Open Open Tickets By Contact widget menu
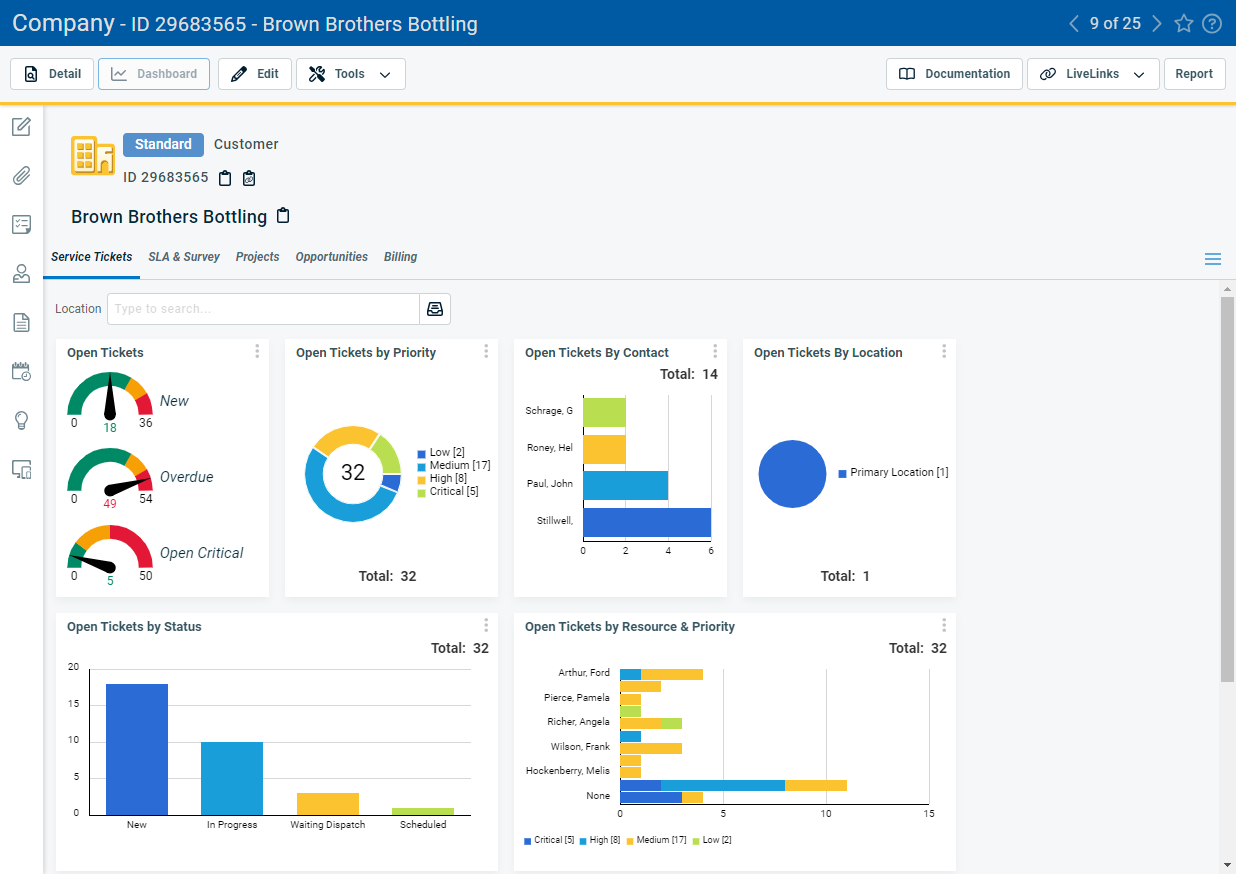 click(x=715, y=351)
